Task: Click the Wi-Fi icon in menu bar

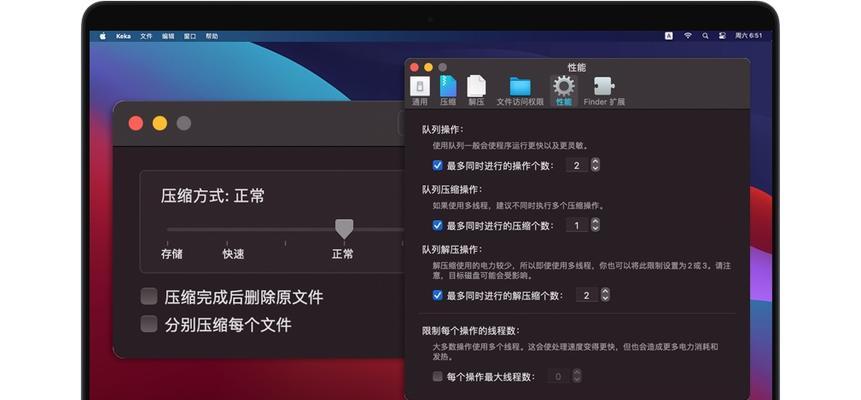Action: [x=687, y=36]
